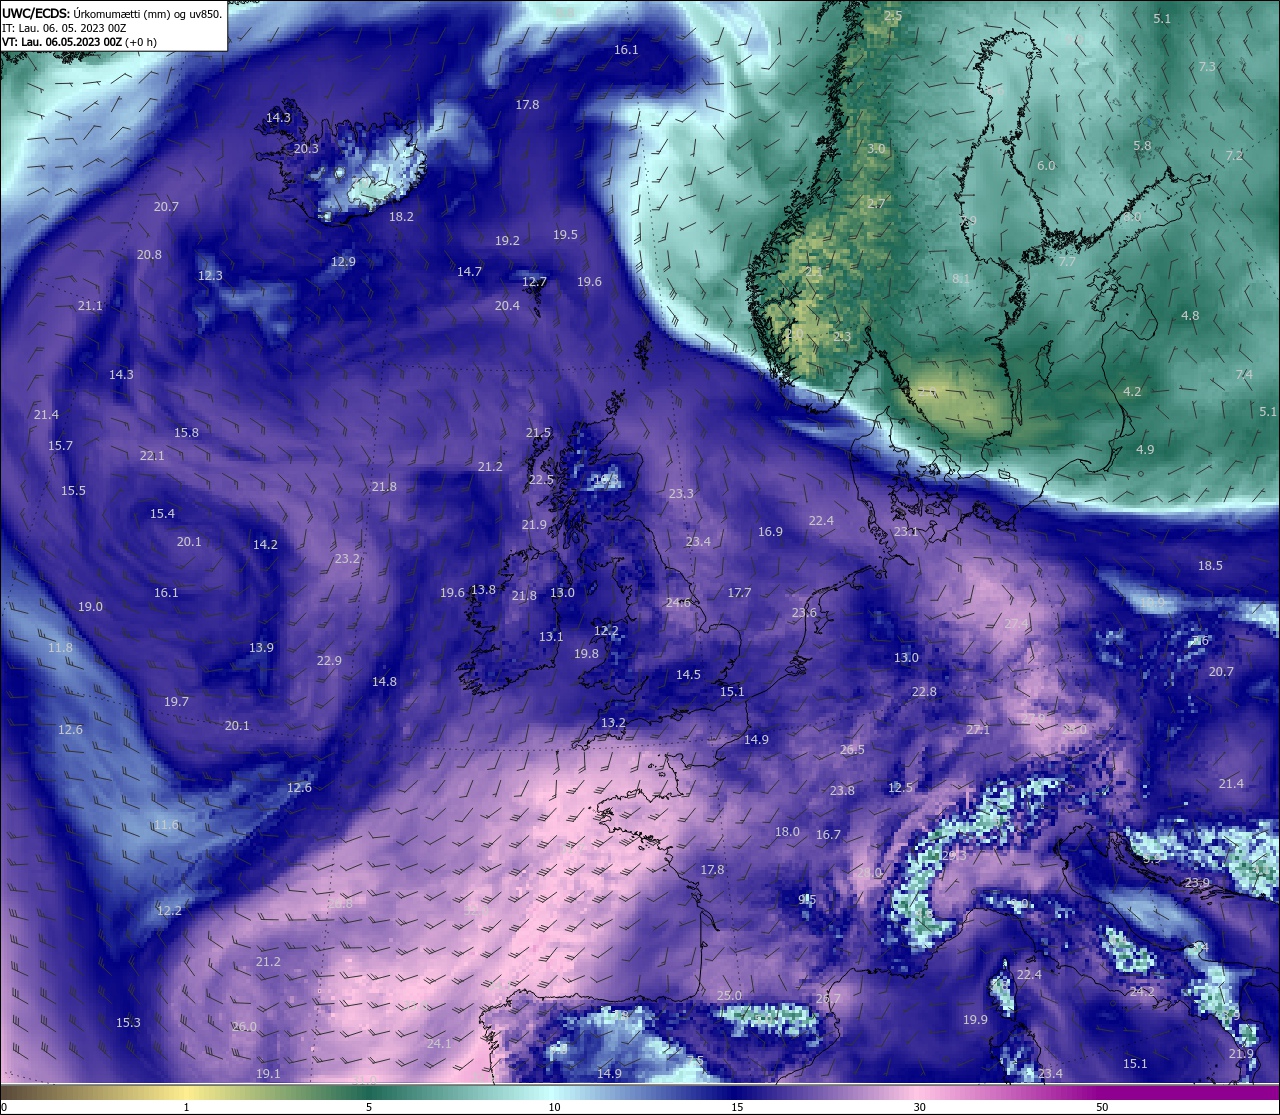Click the 13.2 value near Cornwall

[x=613, y=722]
